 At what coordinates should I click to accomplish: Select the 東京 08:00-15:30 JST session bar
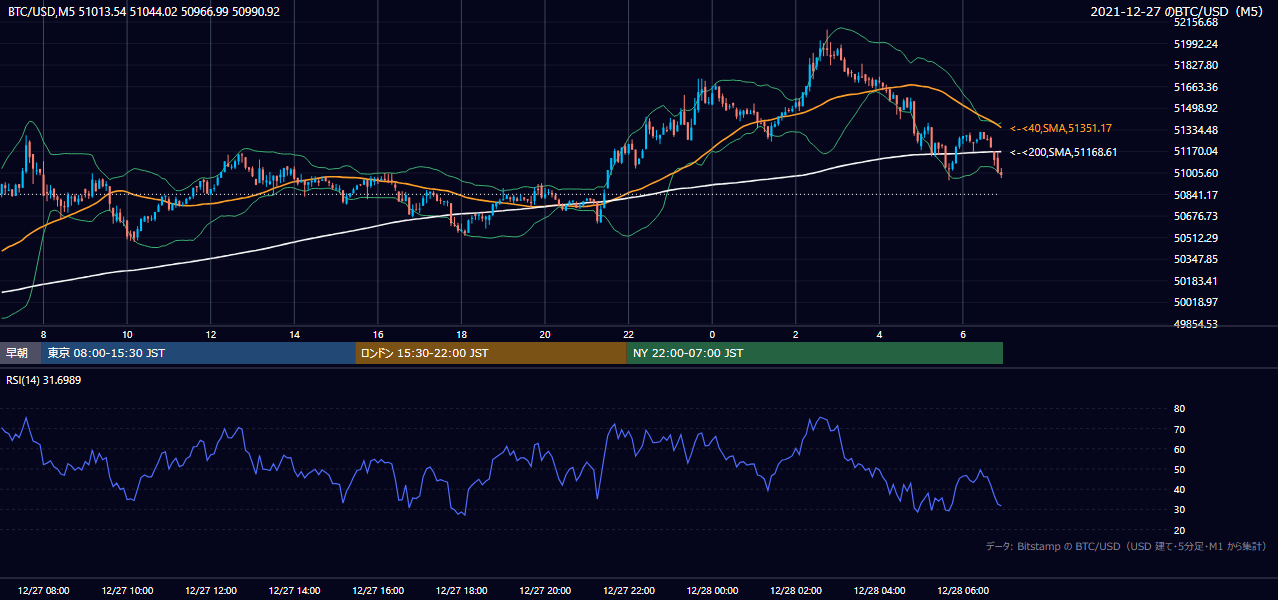tap(199, 353)
